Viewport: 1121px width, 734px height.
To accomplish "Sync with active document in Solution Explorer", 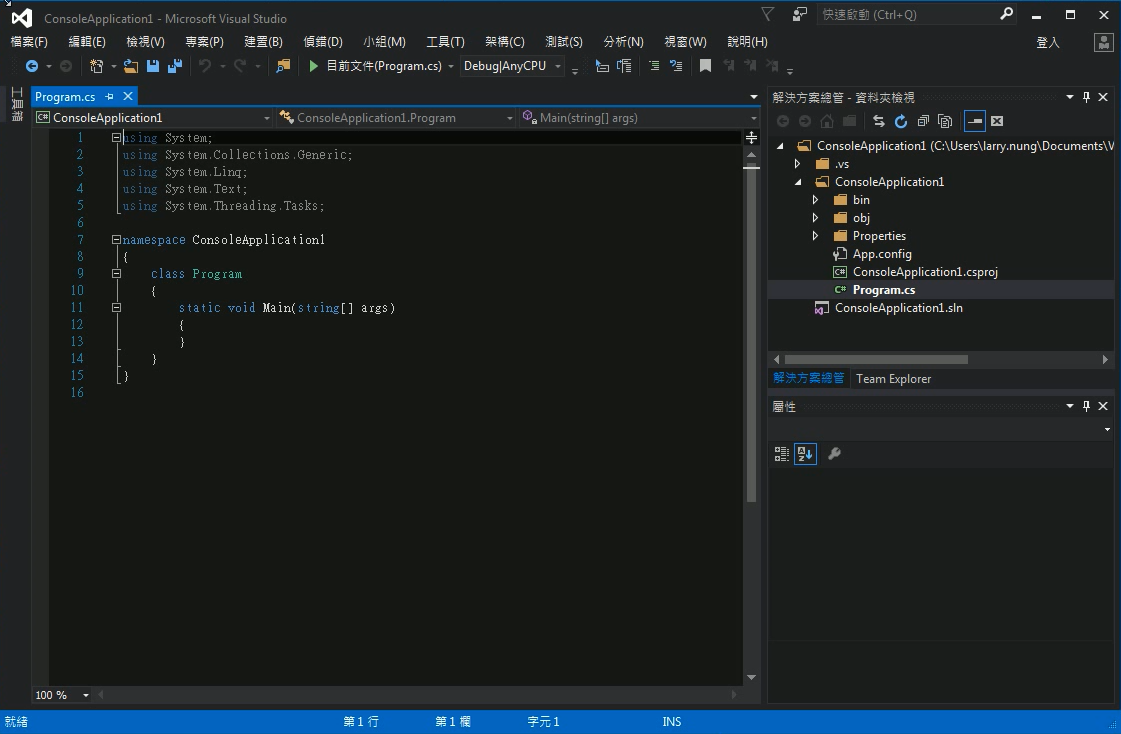I will tap(879, 121).
